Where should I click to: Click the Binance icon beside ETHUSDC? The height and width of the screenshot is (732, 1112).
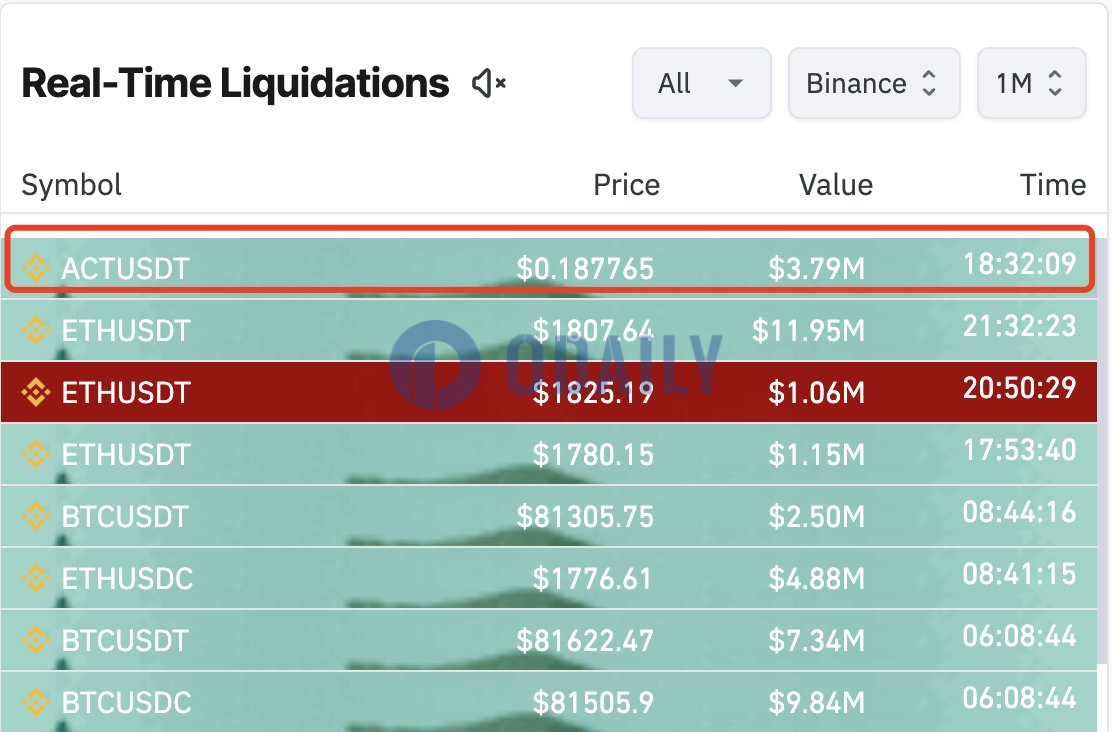[x=35, y=578]
